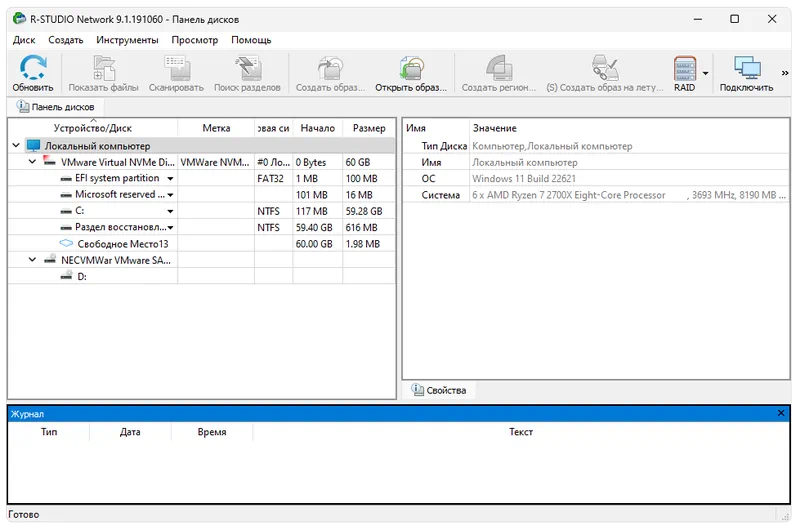
Task: Open the Создать menu
Action: click(x=66, y=40)
